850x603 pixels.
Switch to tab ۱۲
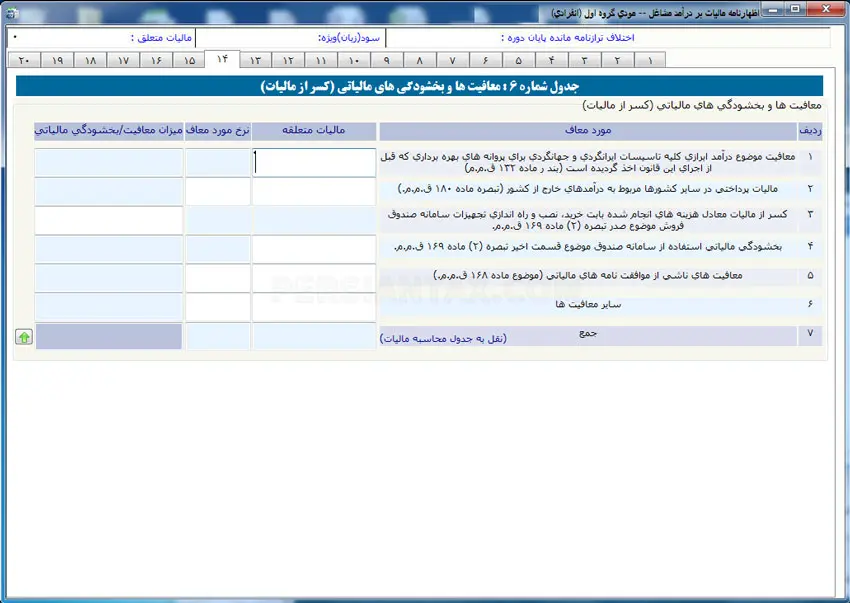pos(288,60)
